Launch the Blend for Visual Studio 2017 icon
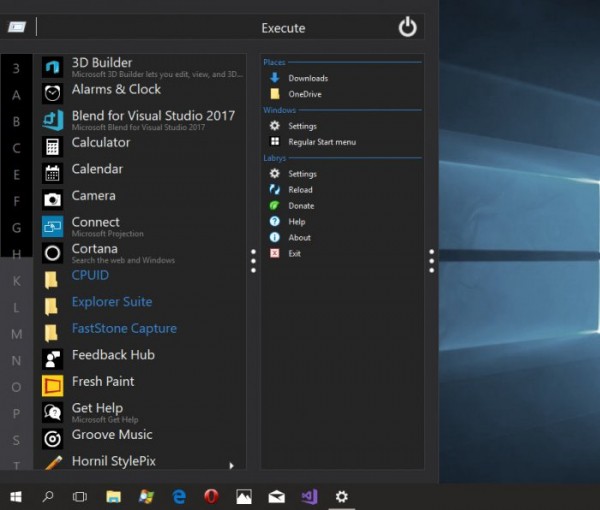 coord(52,120)
